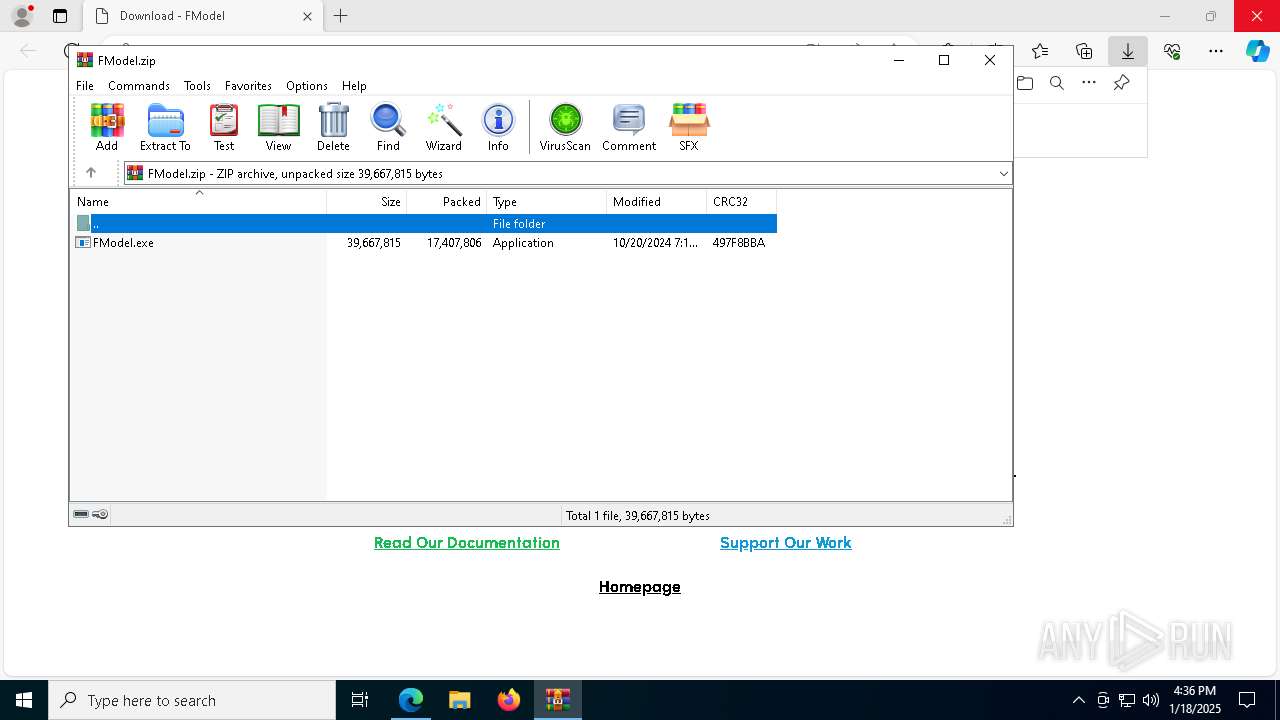
Task: Open the browser Settings and more menu
Action: (x=1216, y=51)
